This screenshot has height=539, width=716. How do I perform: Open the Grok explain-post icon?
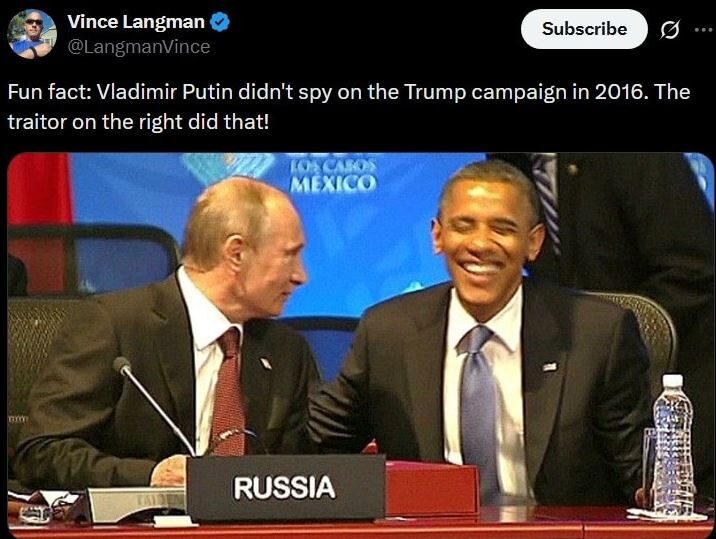point(670,30)
